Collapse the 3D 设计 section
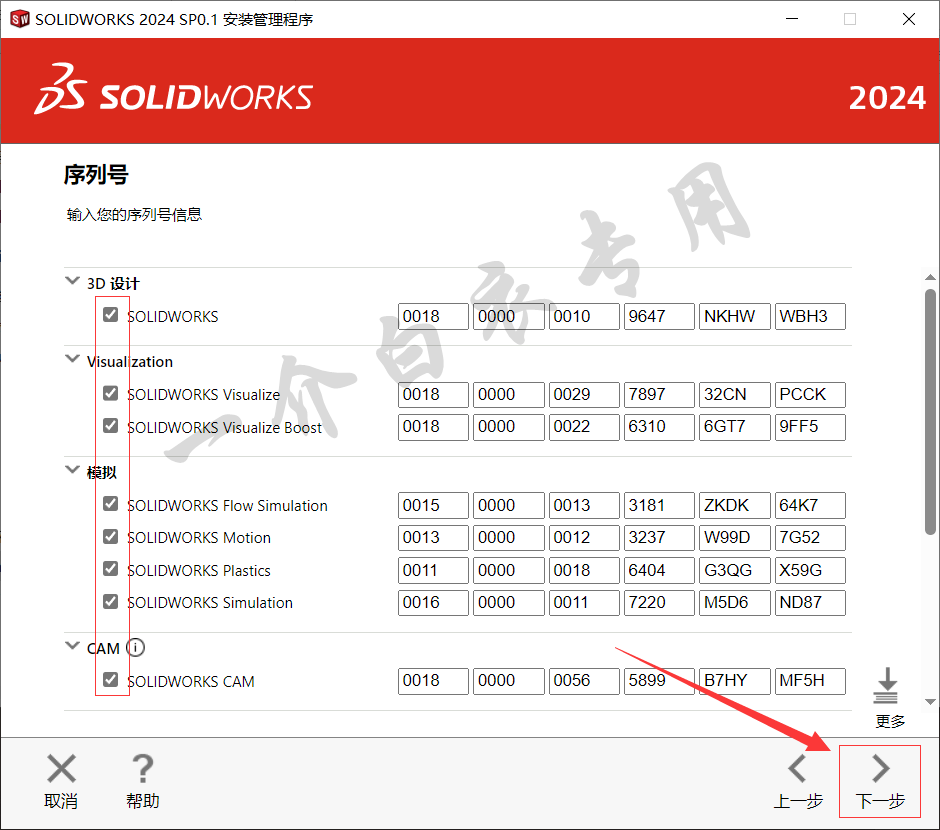 coord(72,282)
